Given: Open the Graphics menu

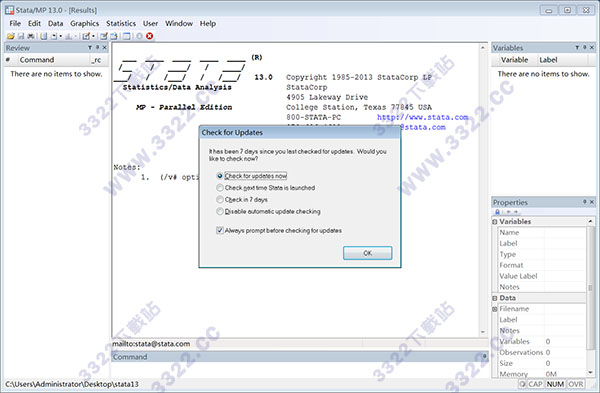Looking at the screenshot, I should [x=85, y=23].
